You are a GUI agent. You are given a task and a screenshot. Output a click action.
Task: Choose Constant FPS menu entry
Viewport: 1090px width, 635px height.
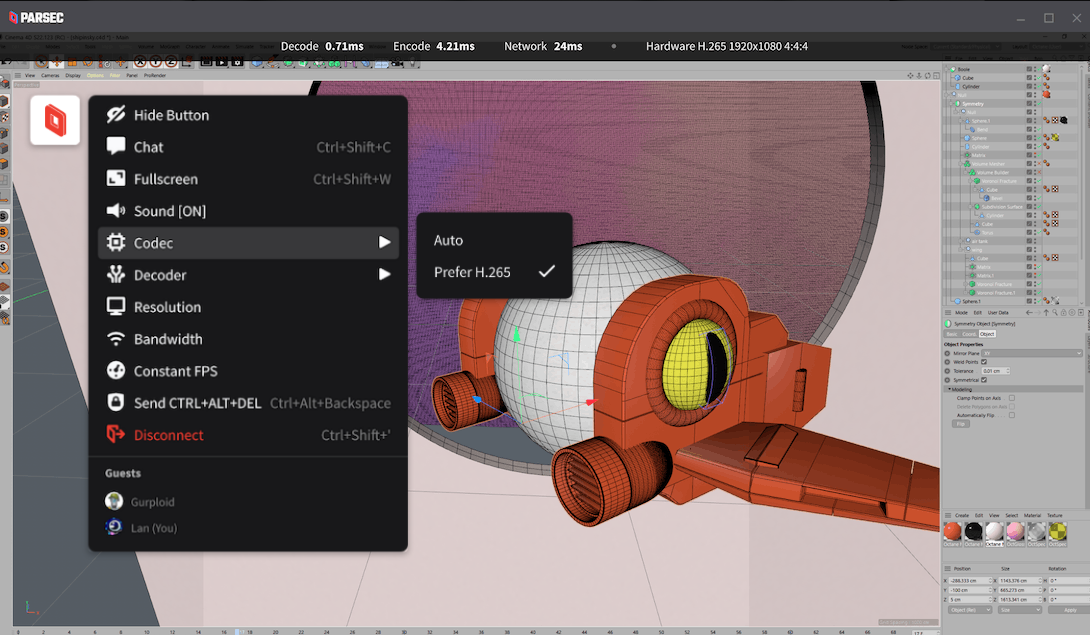[175, 371]
